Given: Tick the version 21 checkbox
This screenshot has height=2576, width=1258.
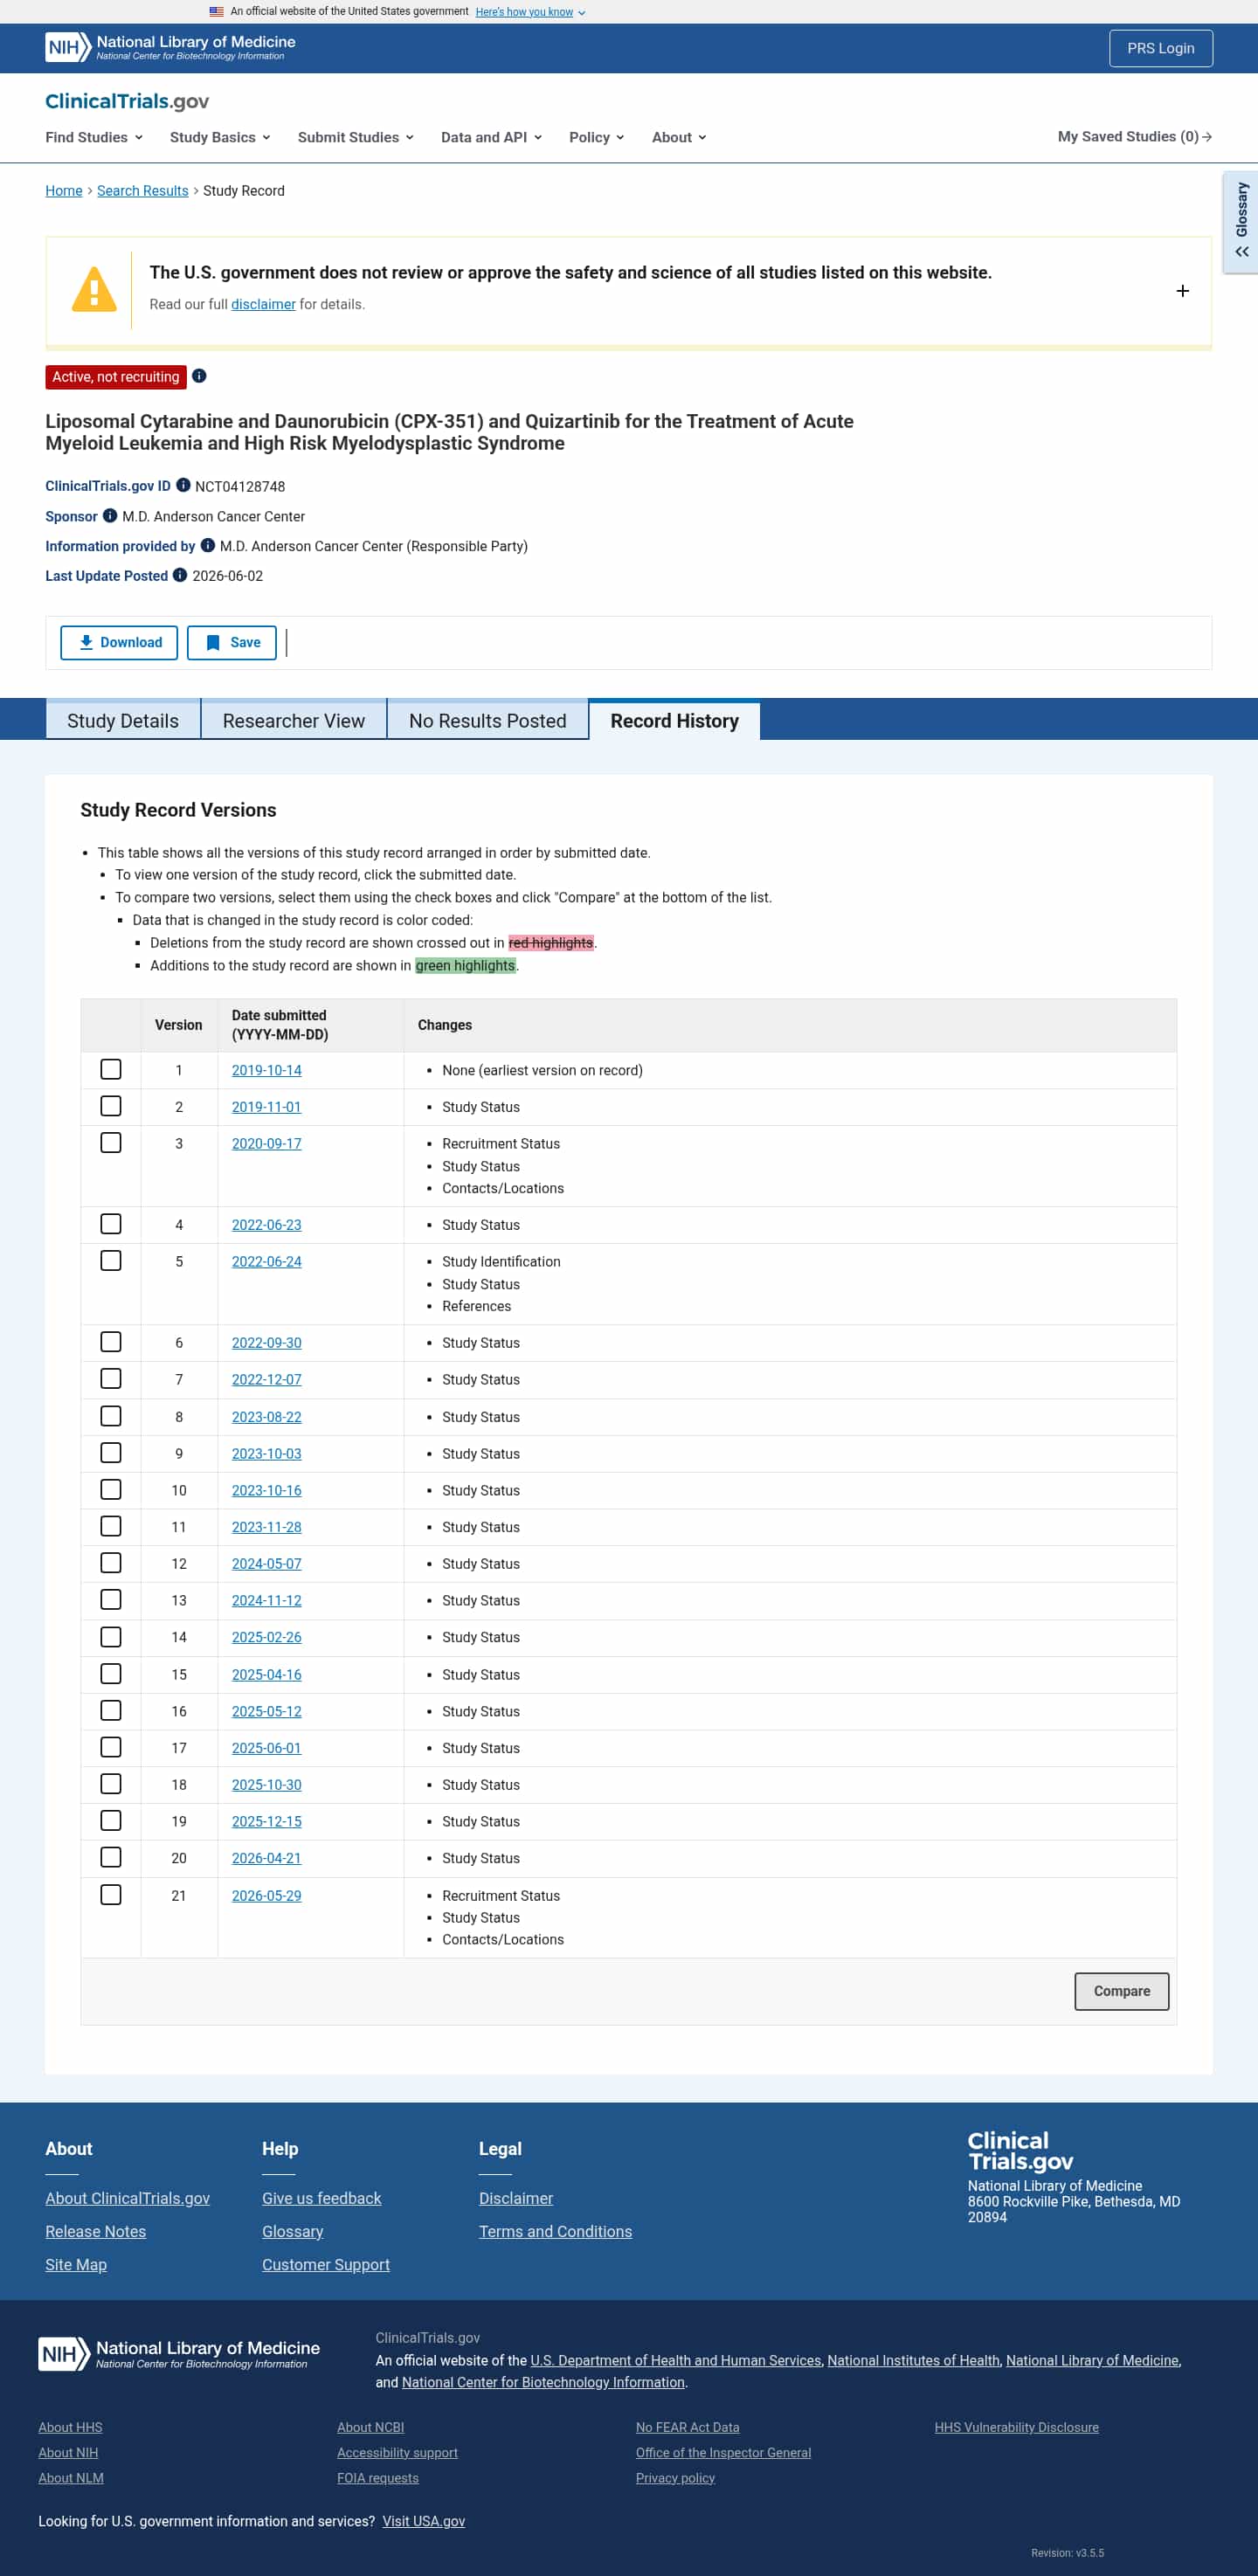Looking at the screenshot, I should (111, 1894).
